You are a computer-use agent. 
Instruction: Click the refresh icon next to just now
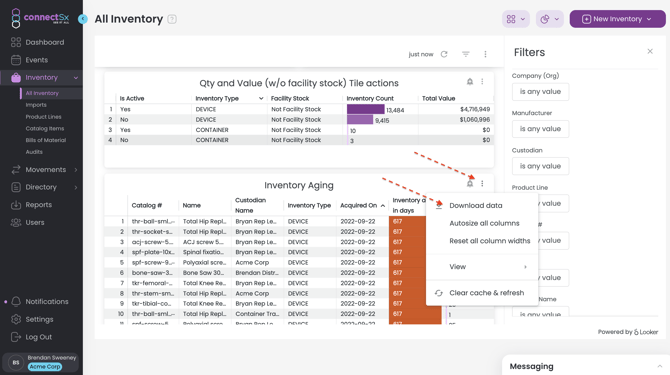444,54
